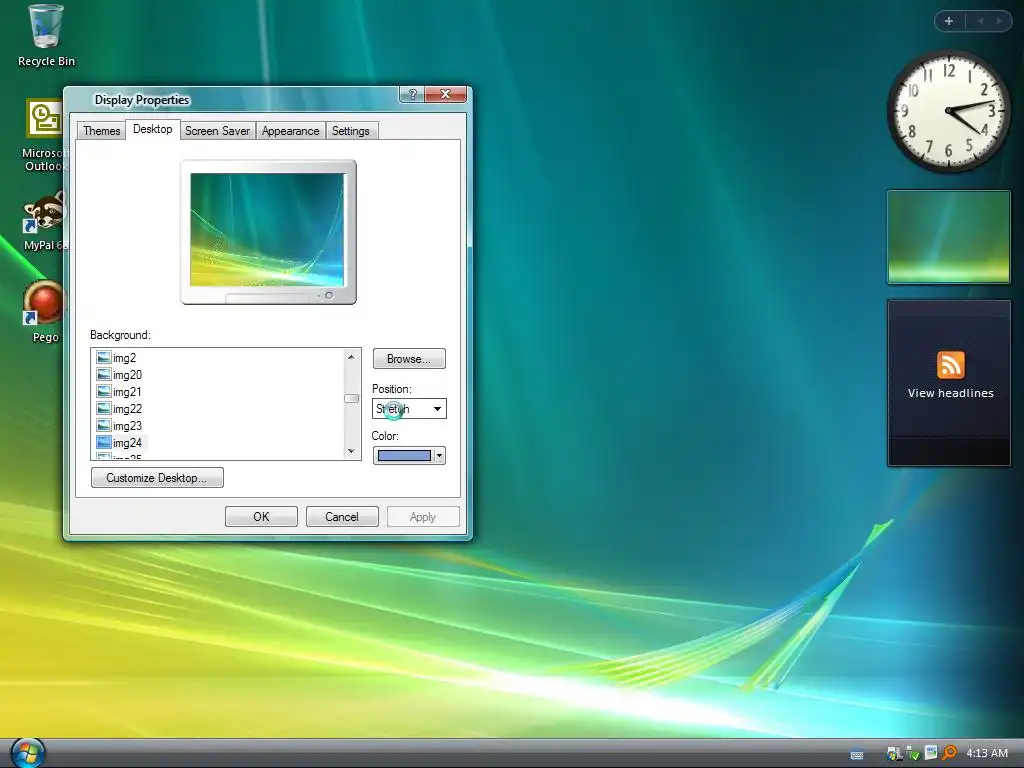Image resolution: width=1024 pixels, height=768 pixels.
Task: Open the Position dropdown showing Stretch
Action: point(409,409)
